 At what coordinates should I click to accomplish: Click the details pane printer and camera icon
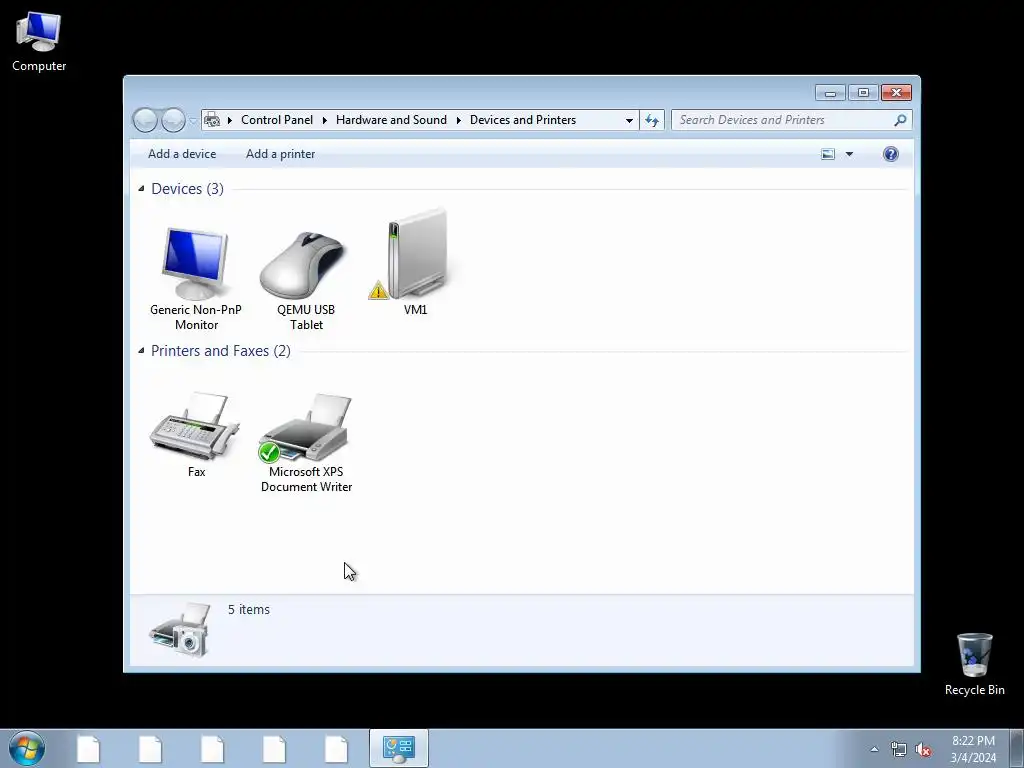[x=180, y=630]
